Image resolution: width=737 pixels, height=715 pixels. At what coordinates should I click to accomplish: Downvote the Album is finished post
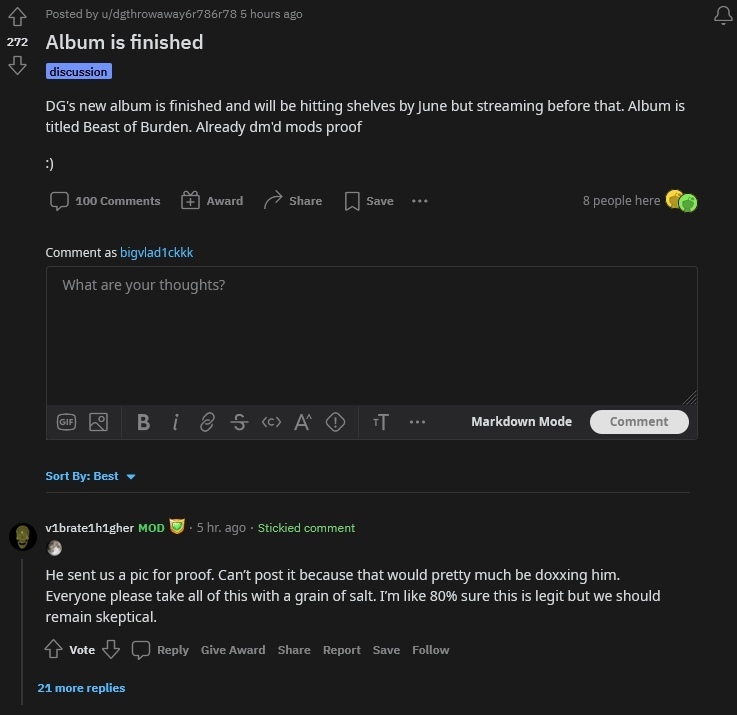(x=17, y=65)
